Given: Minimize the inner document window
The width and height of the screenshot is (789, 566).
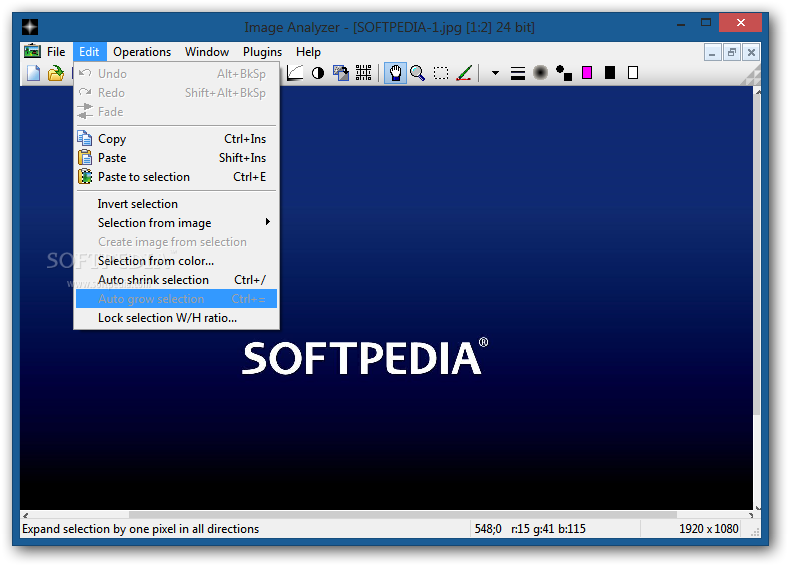Looking at the screenshot, I should coord(712,52).
